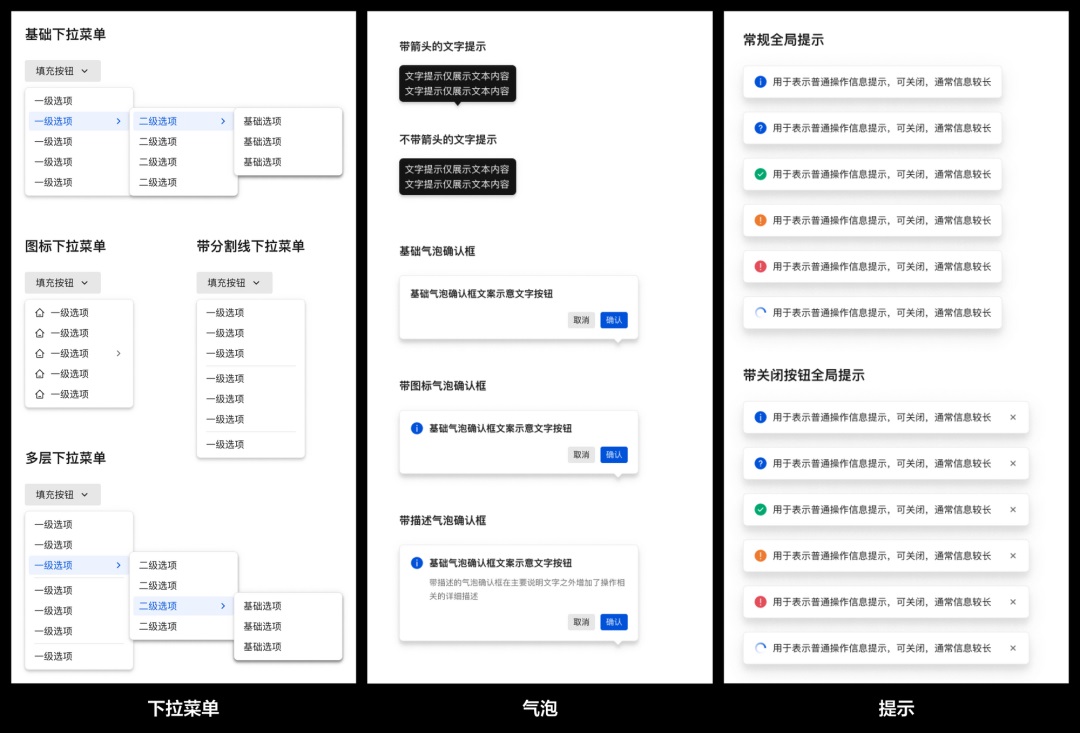Click the orange warning icon in 带关闭按钮全局提示
Screen dimensions: 1080x733
pos(760,556)
